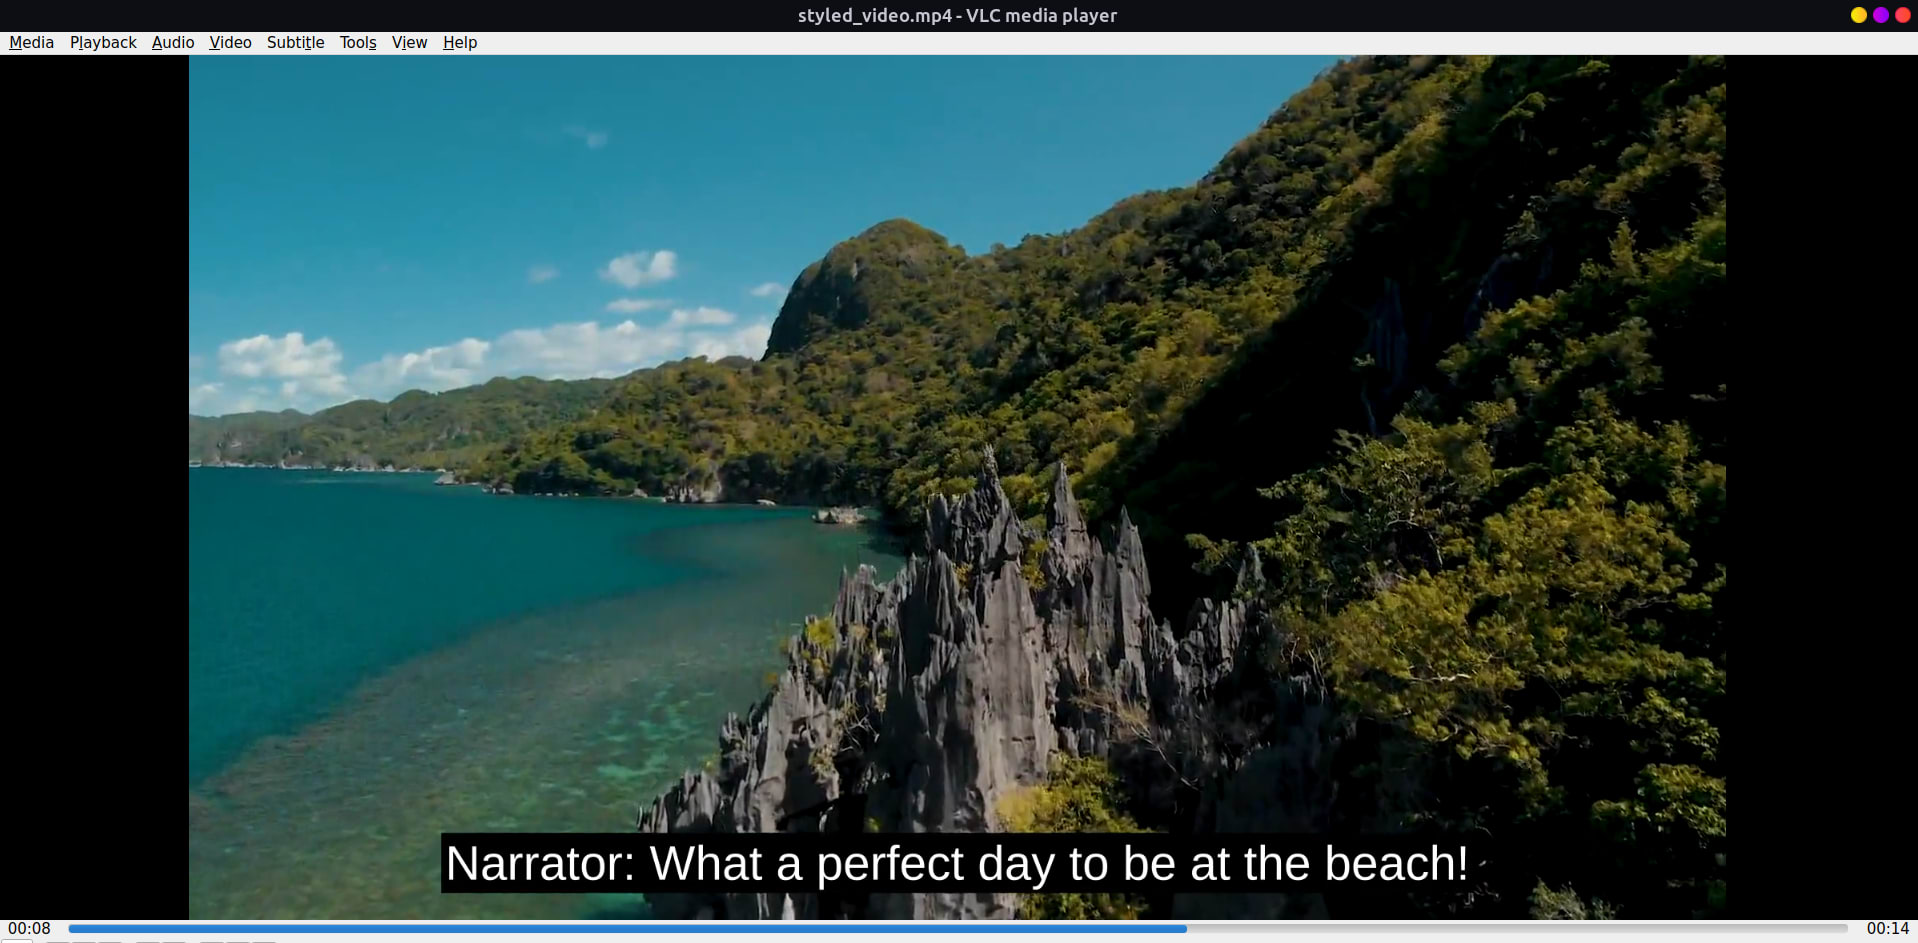The height and width of the screenshot is (943, 1918).
Task: Open the Playback menu
Action: pyautogui.click(x=103, y=42)
